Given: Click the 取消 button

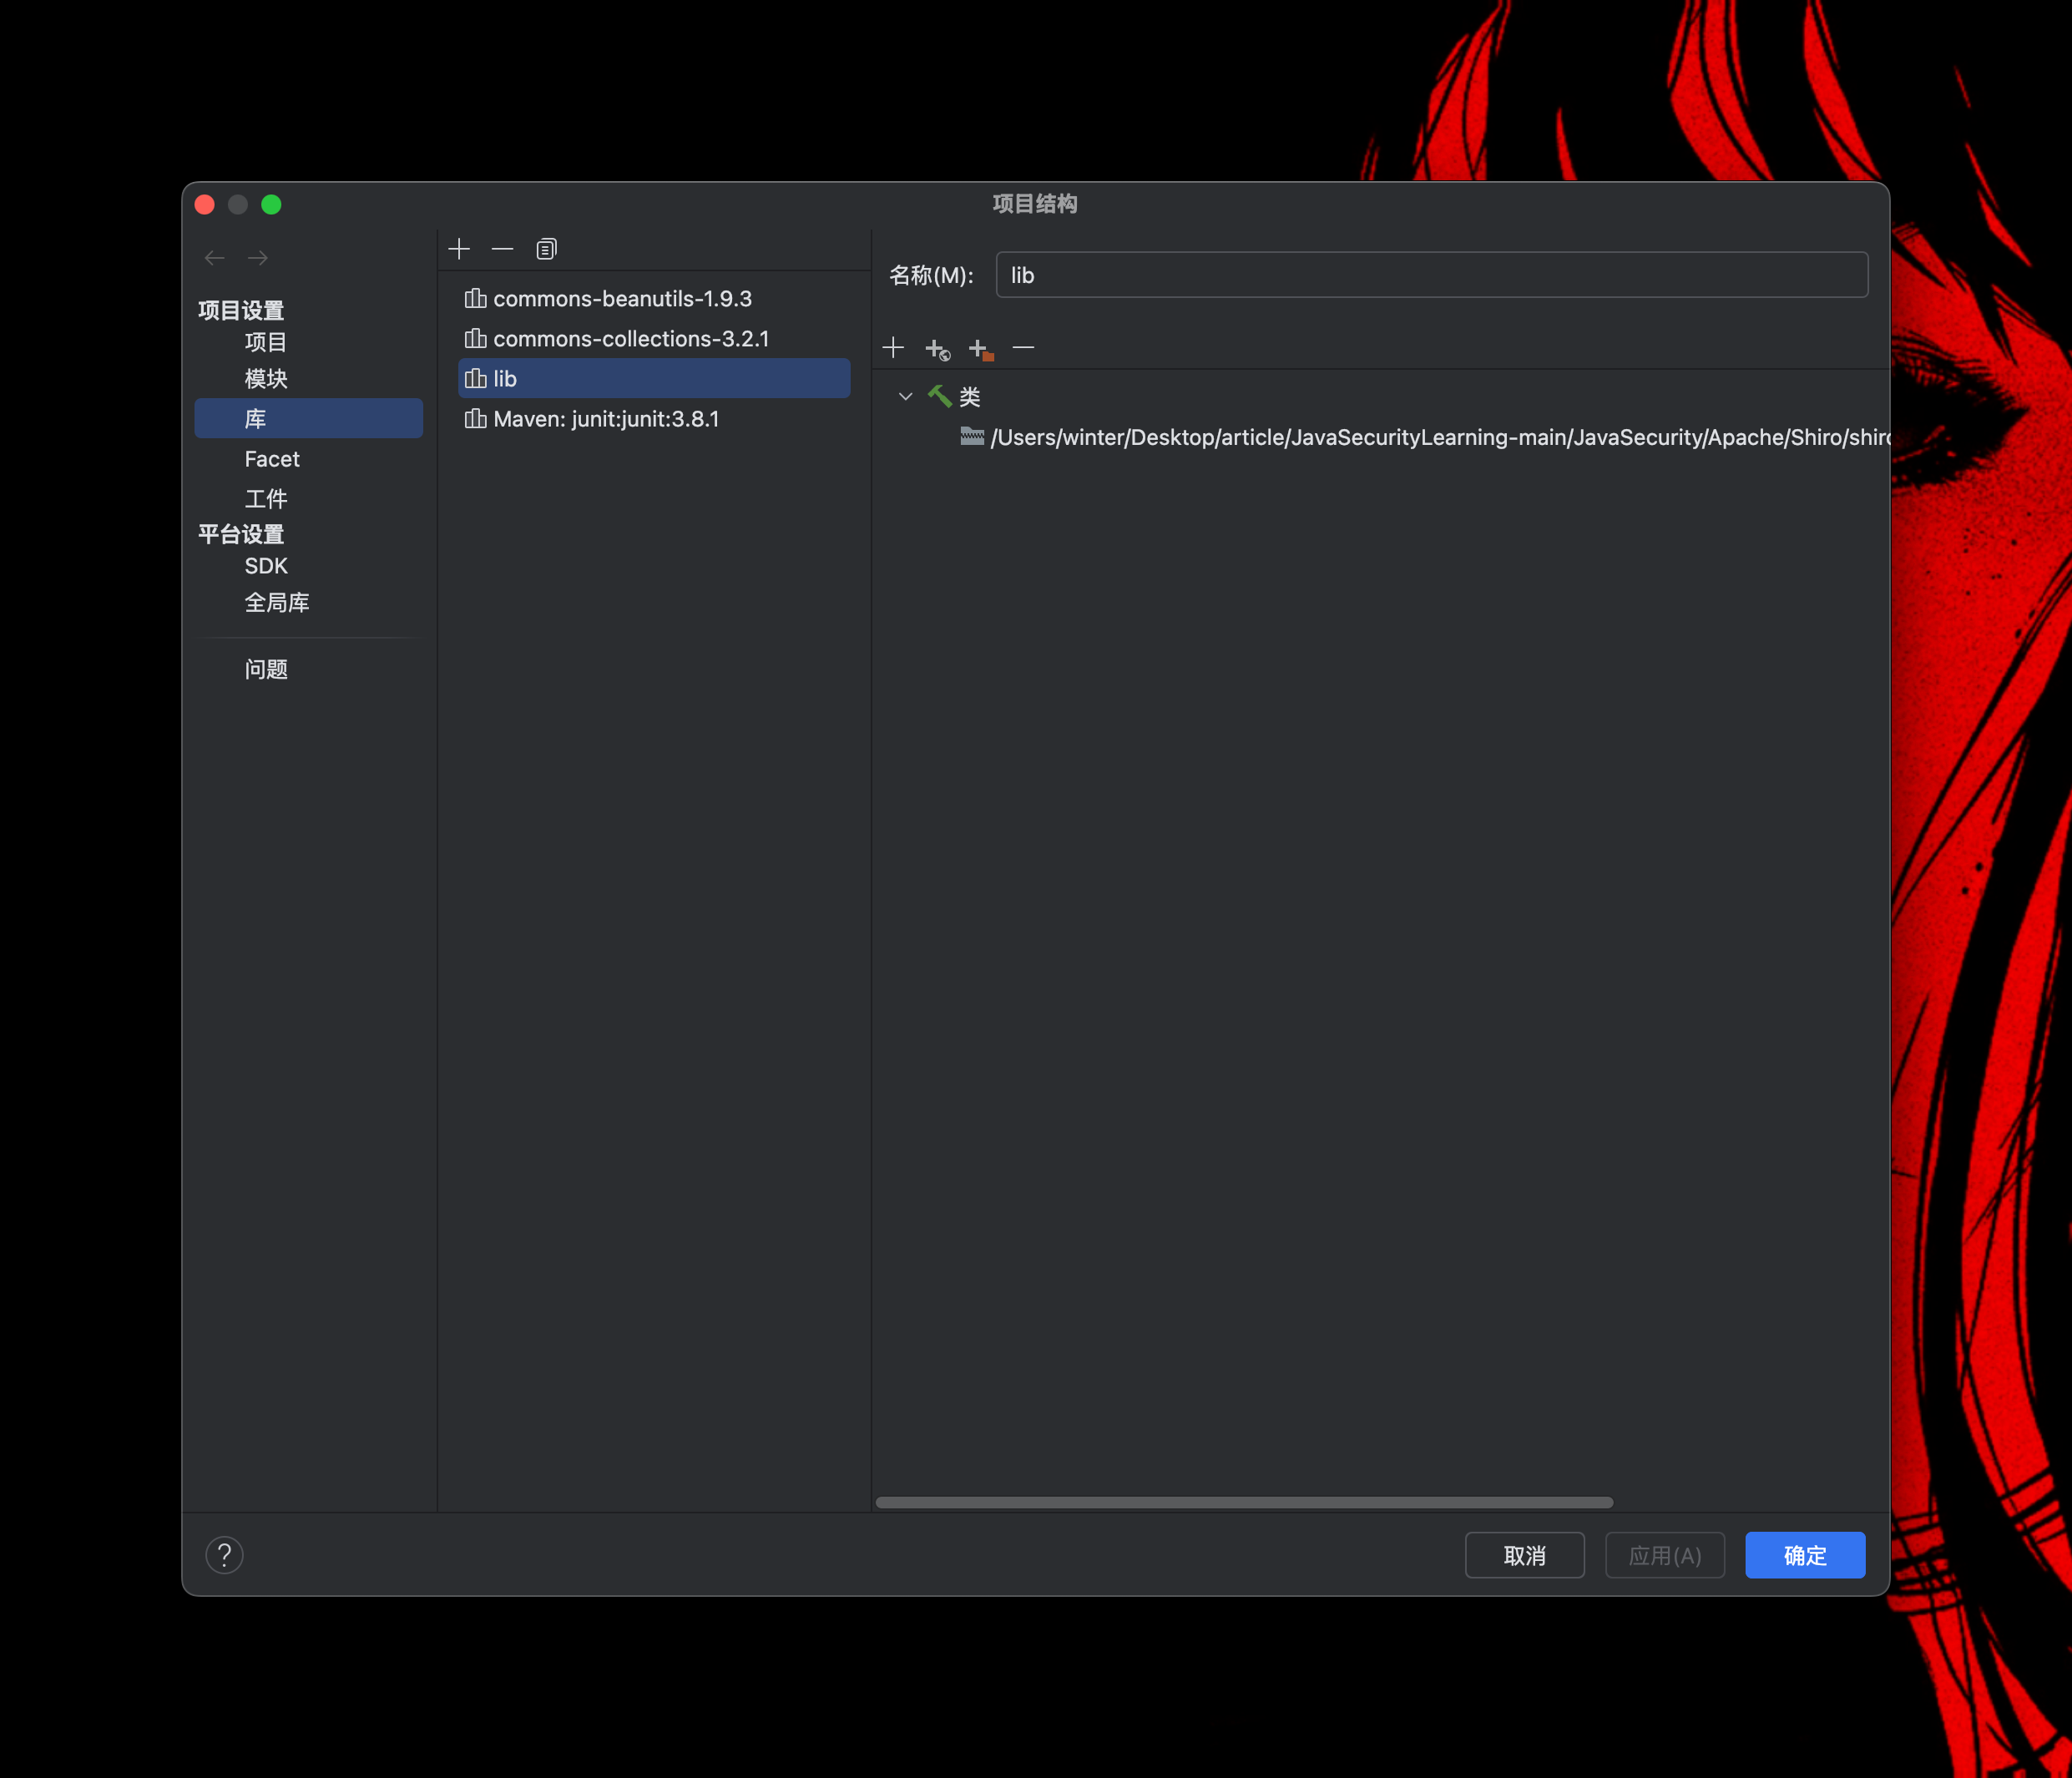Looking at the screenshot, I should click(1524, 1555).
